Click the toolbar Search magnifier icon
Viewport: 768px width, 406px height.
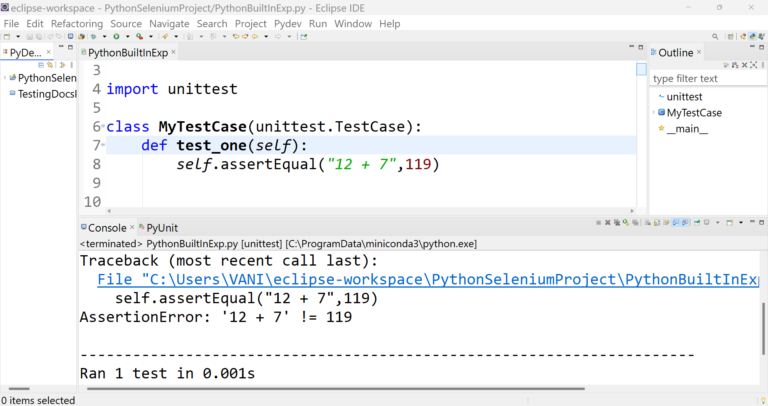tap(715, 36)
